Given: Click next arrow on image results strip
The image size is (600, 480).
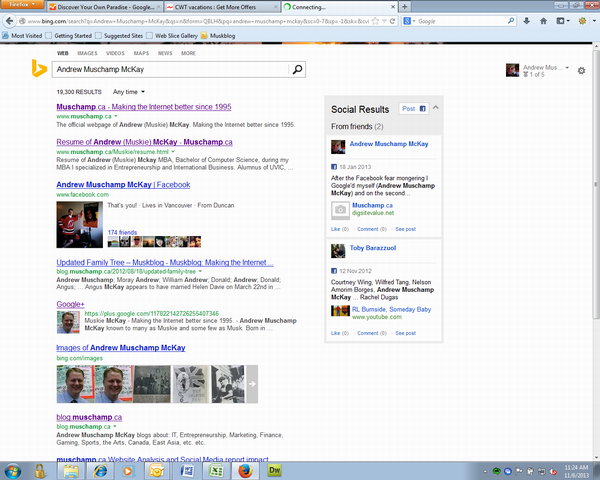Looking at the screenshot, I should tap(252, 384).
